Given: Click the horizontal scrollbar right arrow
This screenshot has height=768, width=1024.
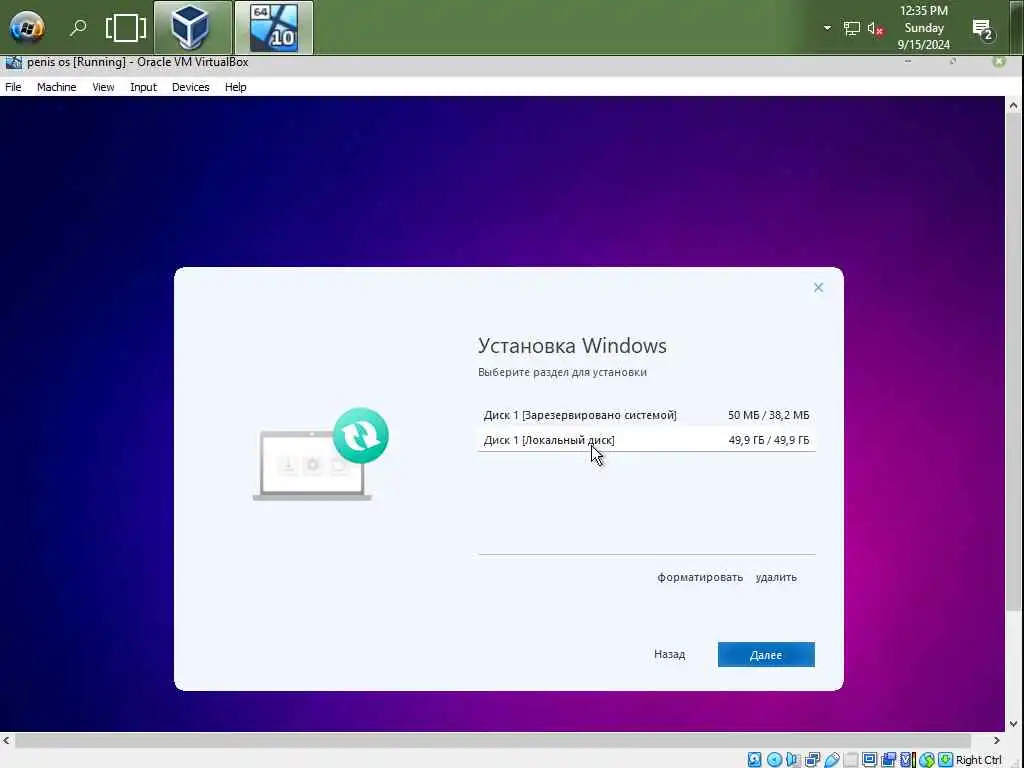Looking at the screenshot, I should coord(997,740).
